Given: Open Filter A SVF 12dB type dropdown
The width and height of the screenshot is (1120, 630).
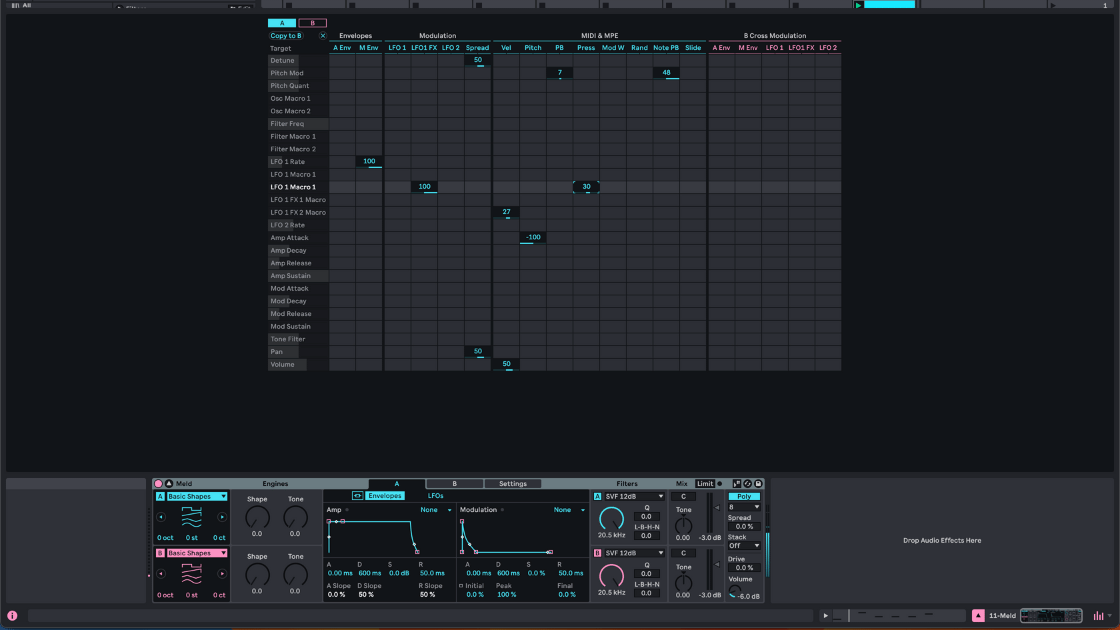Looking at the screenshot, I should coord(635,497).
